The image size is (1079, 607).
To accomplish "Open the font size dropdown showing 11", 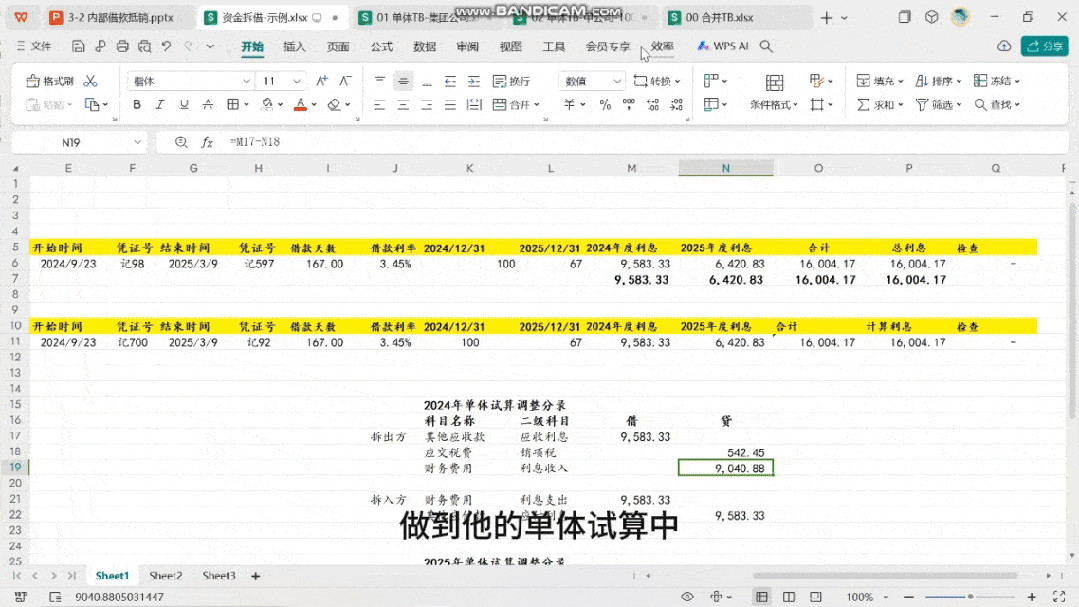I will coord(297,81).
